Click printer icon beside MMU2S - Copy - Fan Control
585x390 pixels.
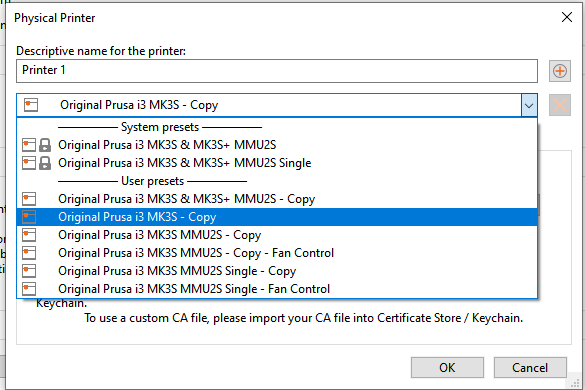[x=29, y=253]
